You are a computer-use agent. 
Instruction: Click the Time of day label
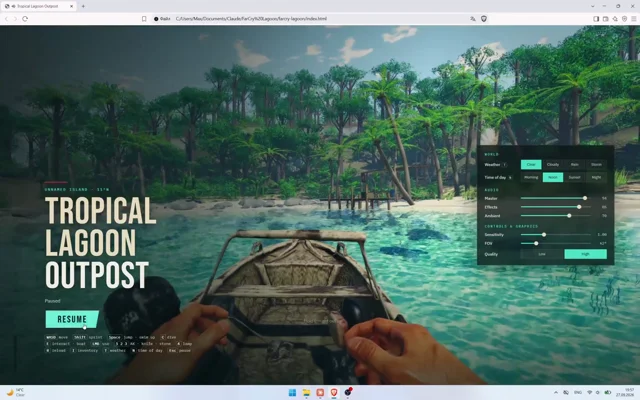[x=495, y=177]
